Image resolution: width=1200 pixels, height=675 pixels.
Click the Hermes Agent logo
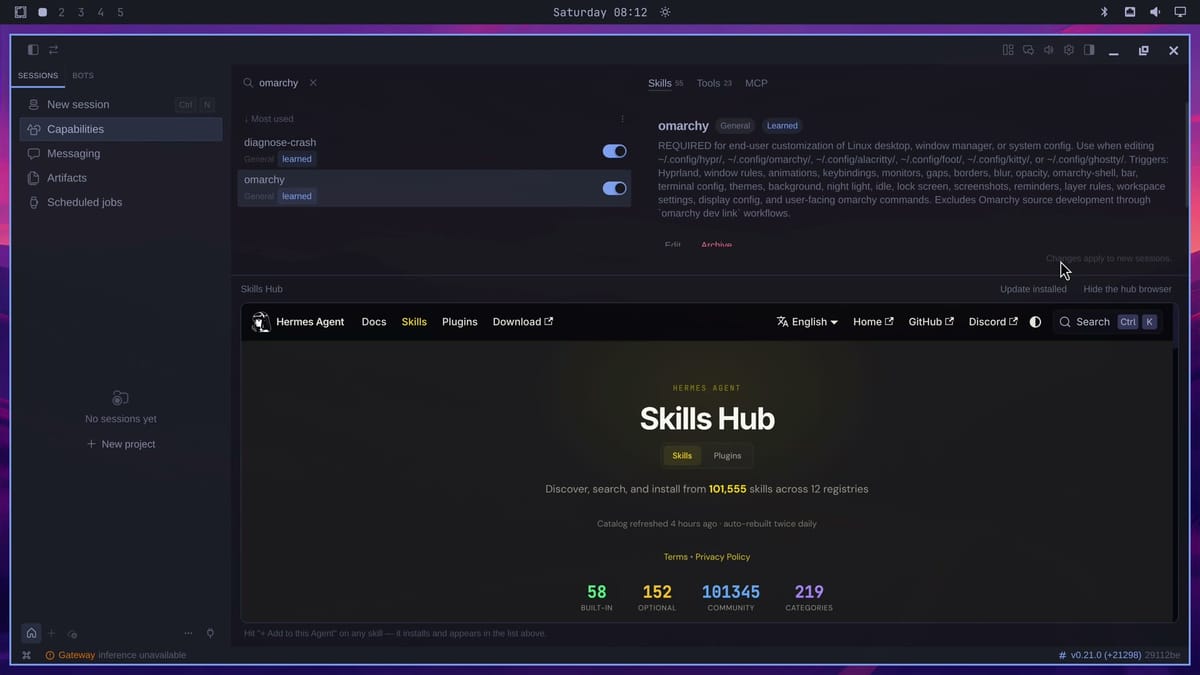[x=261, y=322]
